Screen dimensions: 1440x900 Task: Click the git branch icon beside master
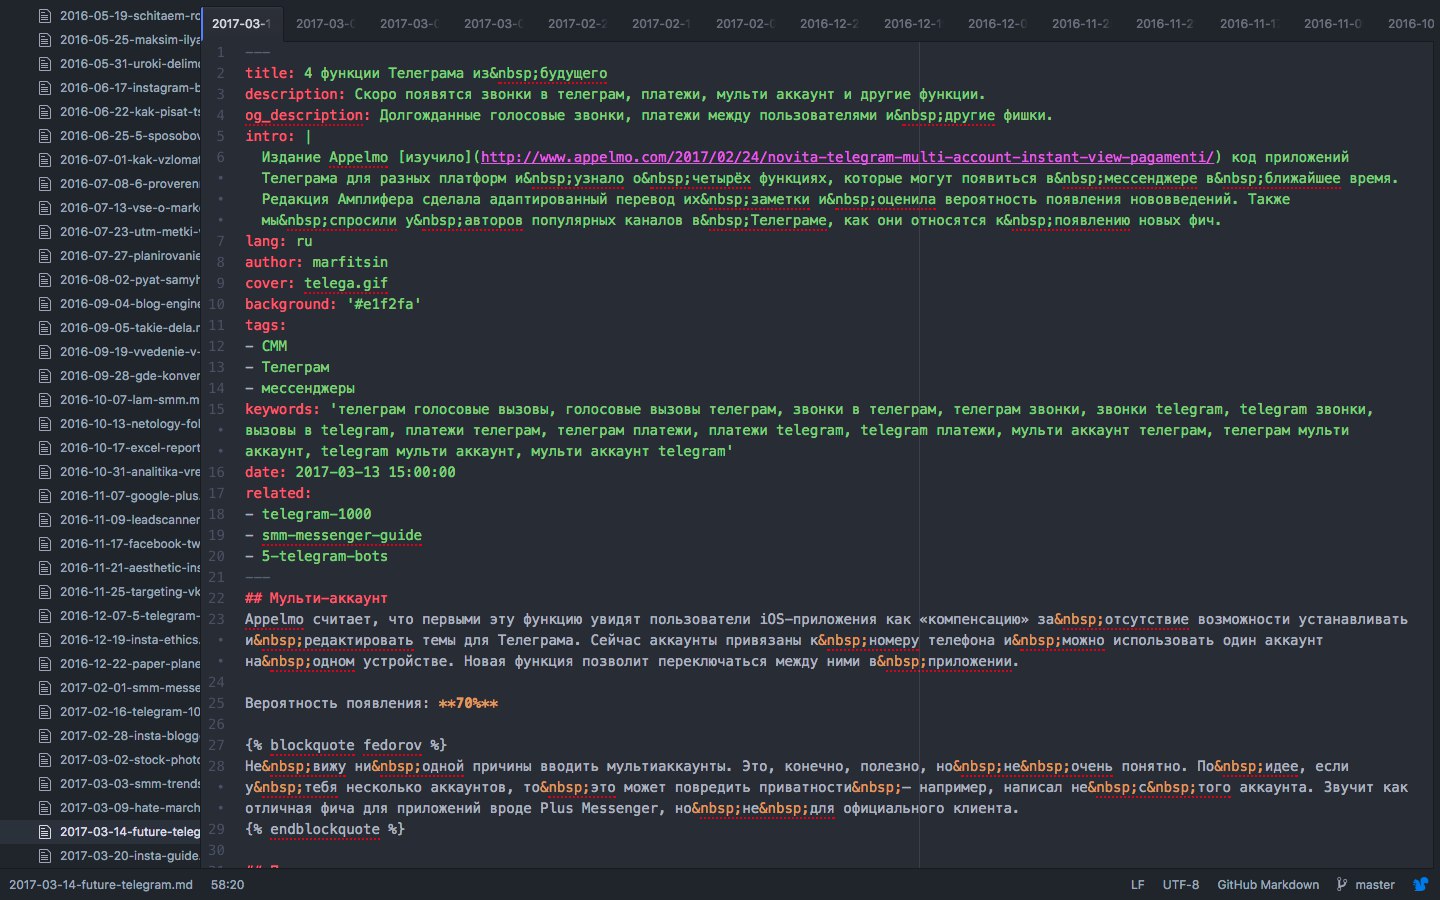click(1342, 884)
